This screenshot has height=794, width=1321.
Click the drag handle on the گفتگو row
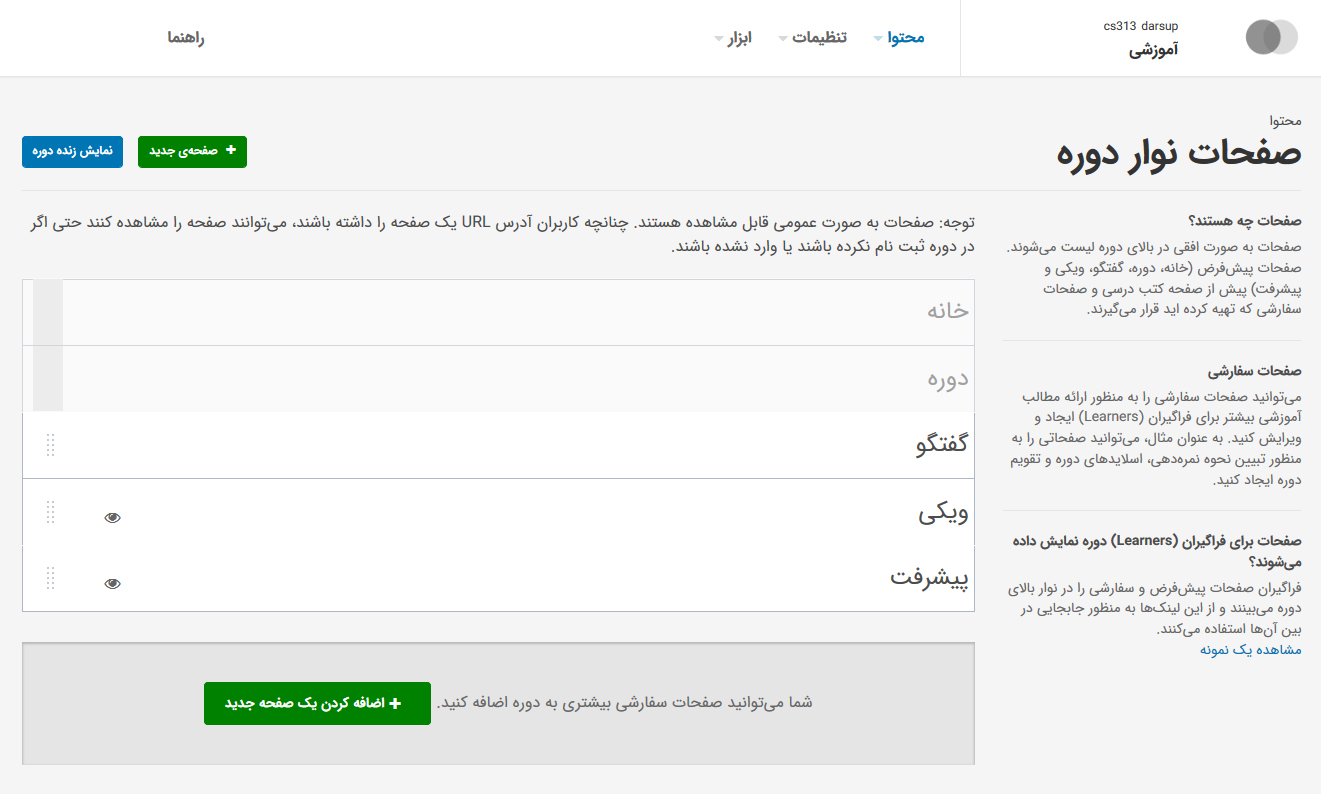pyautogui.click(x=51, y=445)
